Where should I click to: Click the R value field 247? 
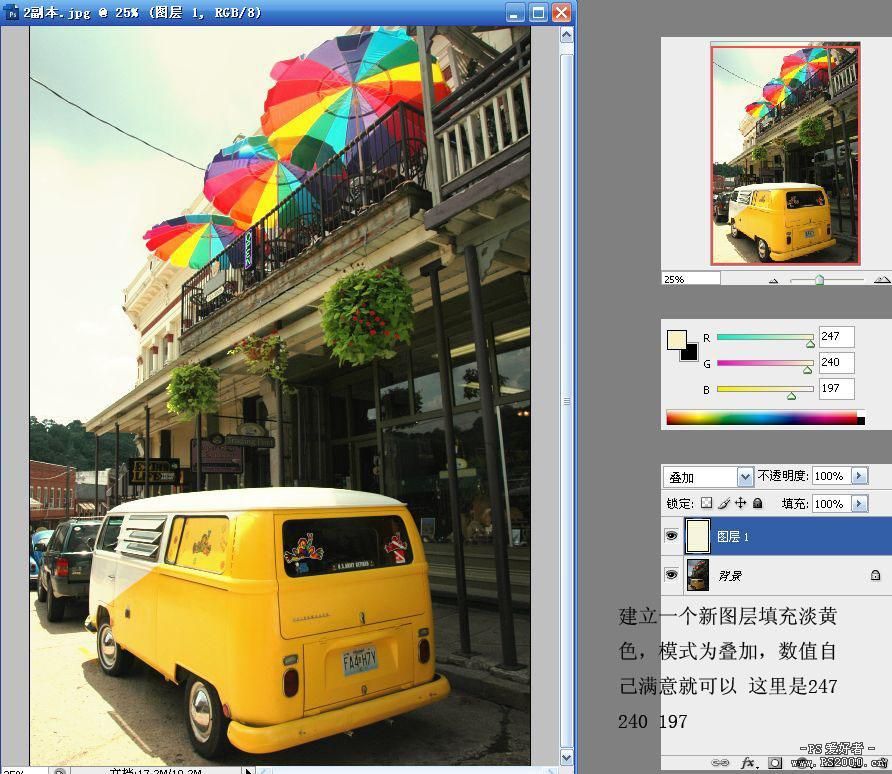pos(836,337)
